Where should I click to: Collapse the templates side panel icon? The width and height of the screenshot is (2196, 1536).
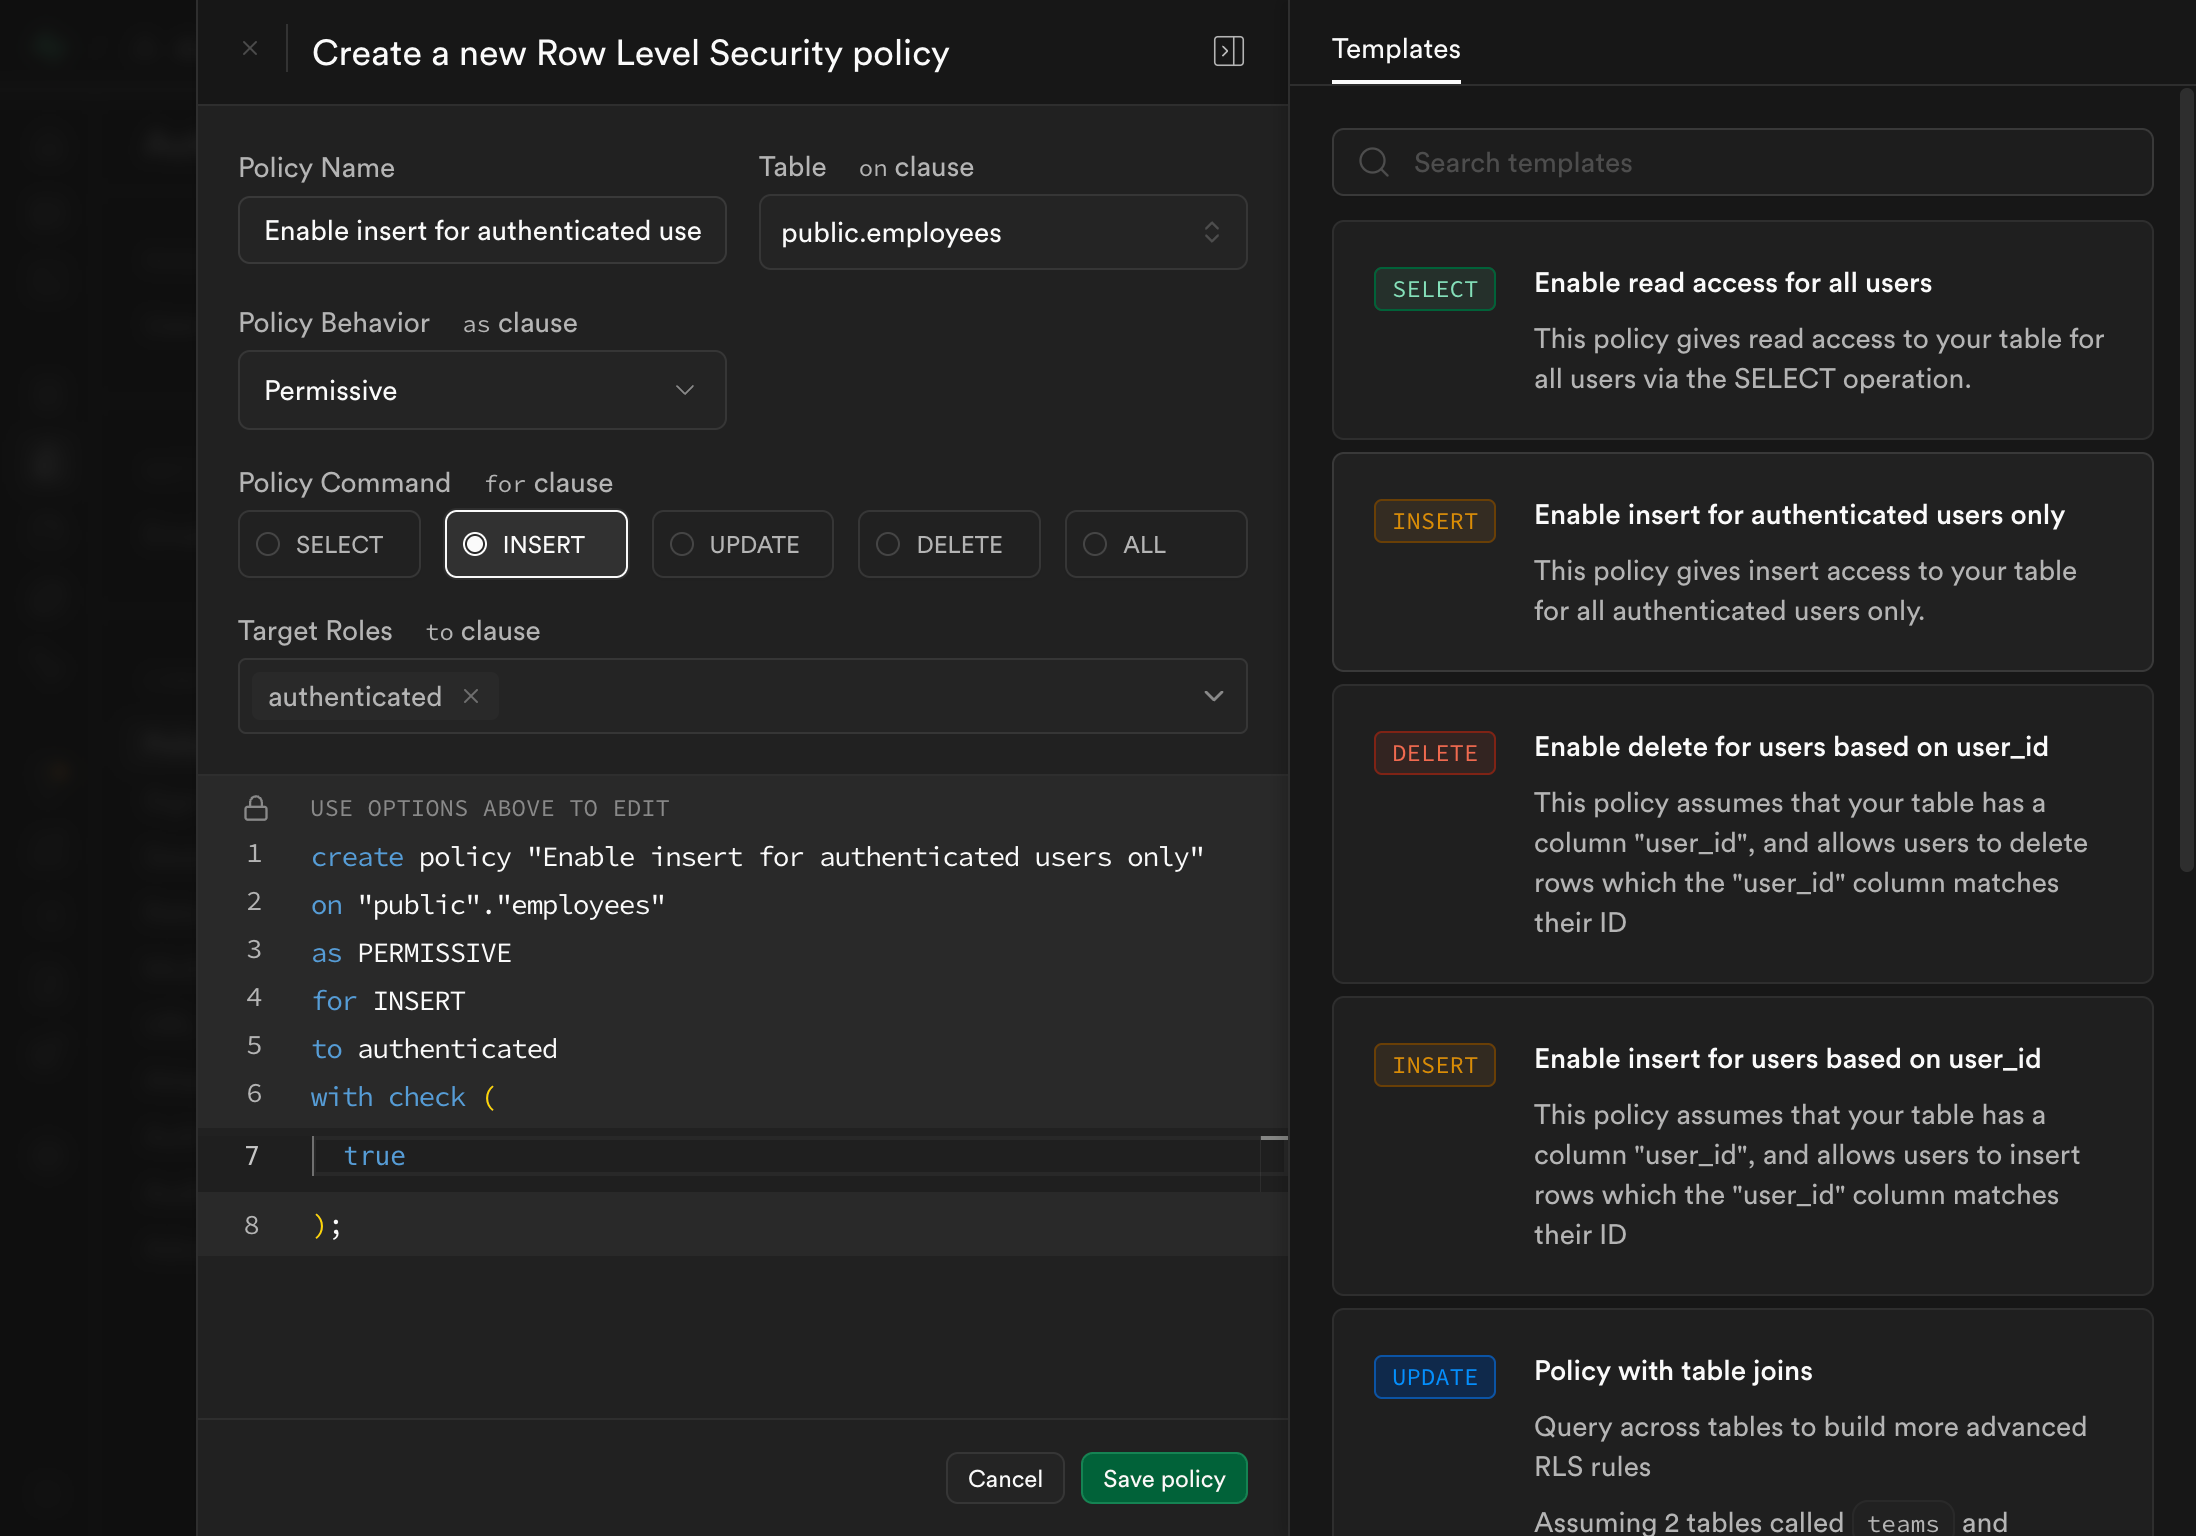pyautogui.click(x=1228, y=51)
